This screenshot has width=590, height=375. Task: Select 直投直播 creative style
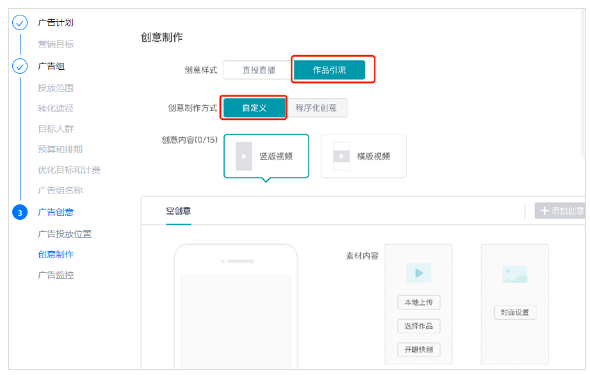pyautogui.click(x=259, y=70)
